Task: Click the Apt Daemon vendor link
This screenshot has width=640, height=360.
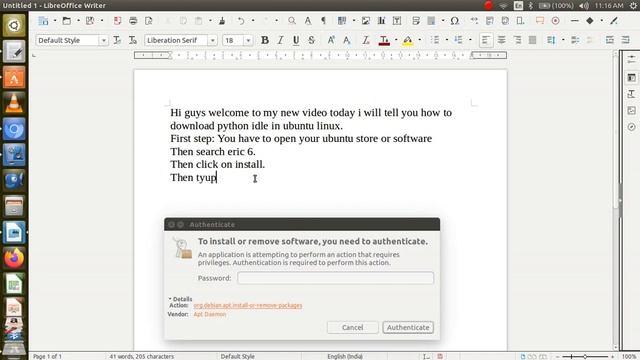Action: pos(210,314)
